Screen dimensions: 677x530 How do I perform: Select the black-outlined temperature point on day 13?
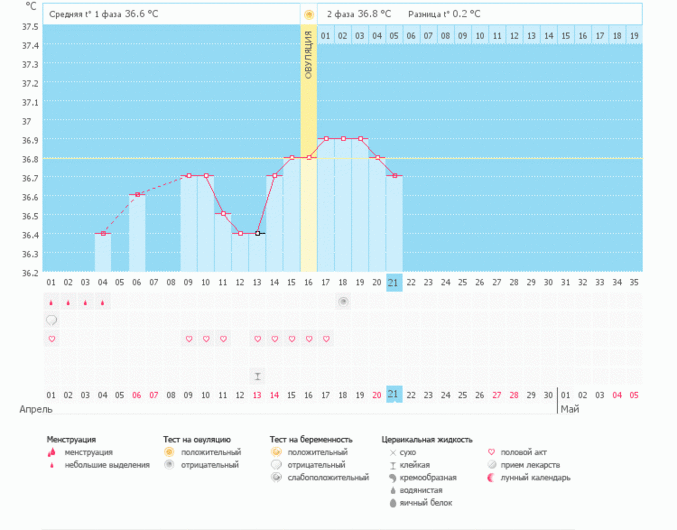pos(257,233)
